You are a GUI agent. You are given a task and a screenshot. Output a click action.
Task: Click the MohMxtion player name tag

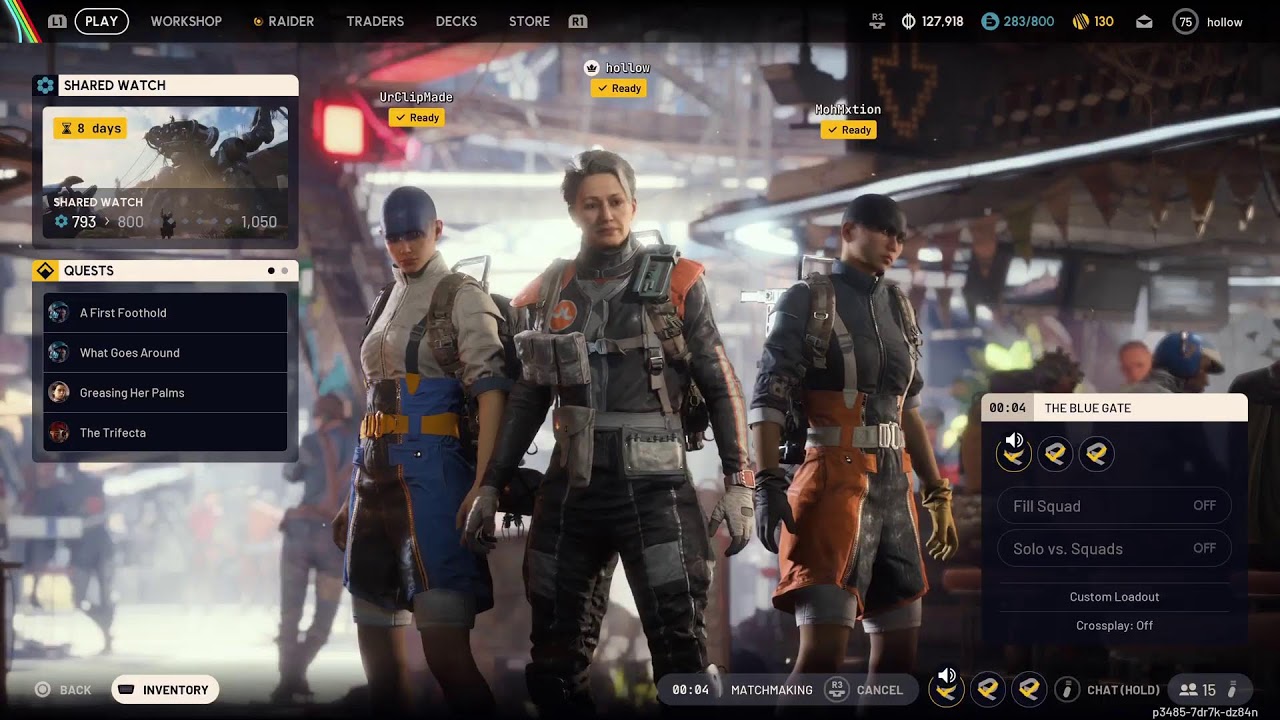(848, 110)
